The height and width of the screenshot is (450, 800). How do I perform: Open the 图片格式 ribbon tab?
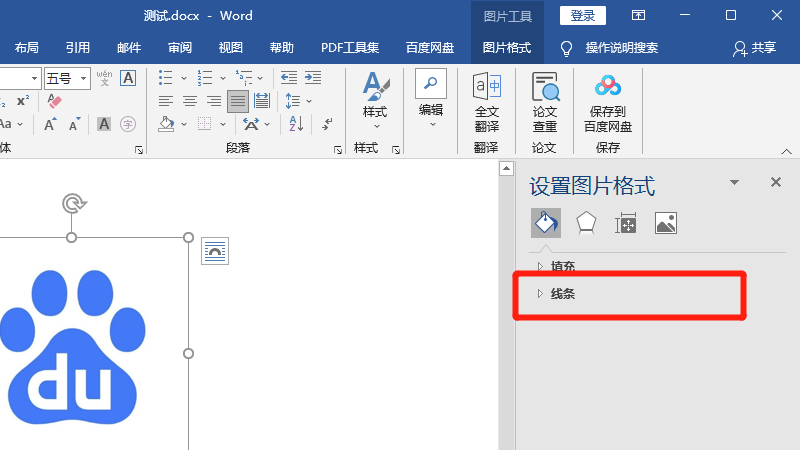tap(506, 47)
